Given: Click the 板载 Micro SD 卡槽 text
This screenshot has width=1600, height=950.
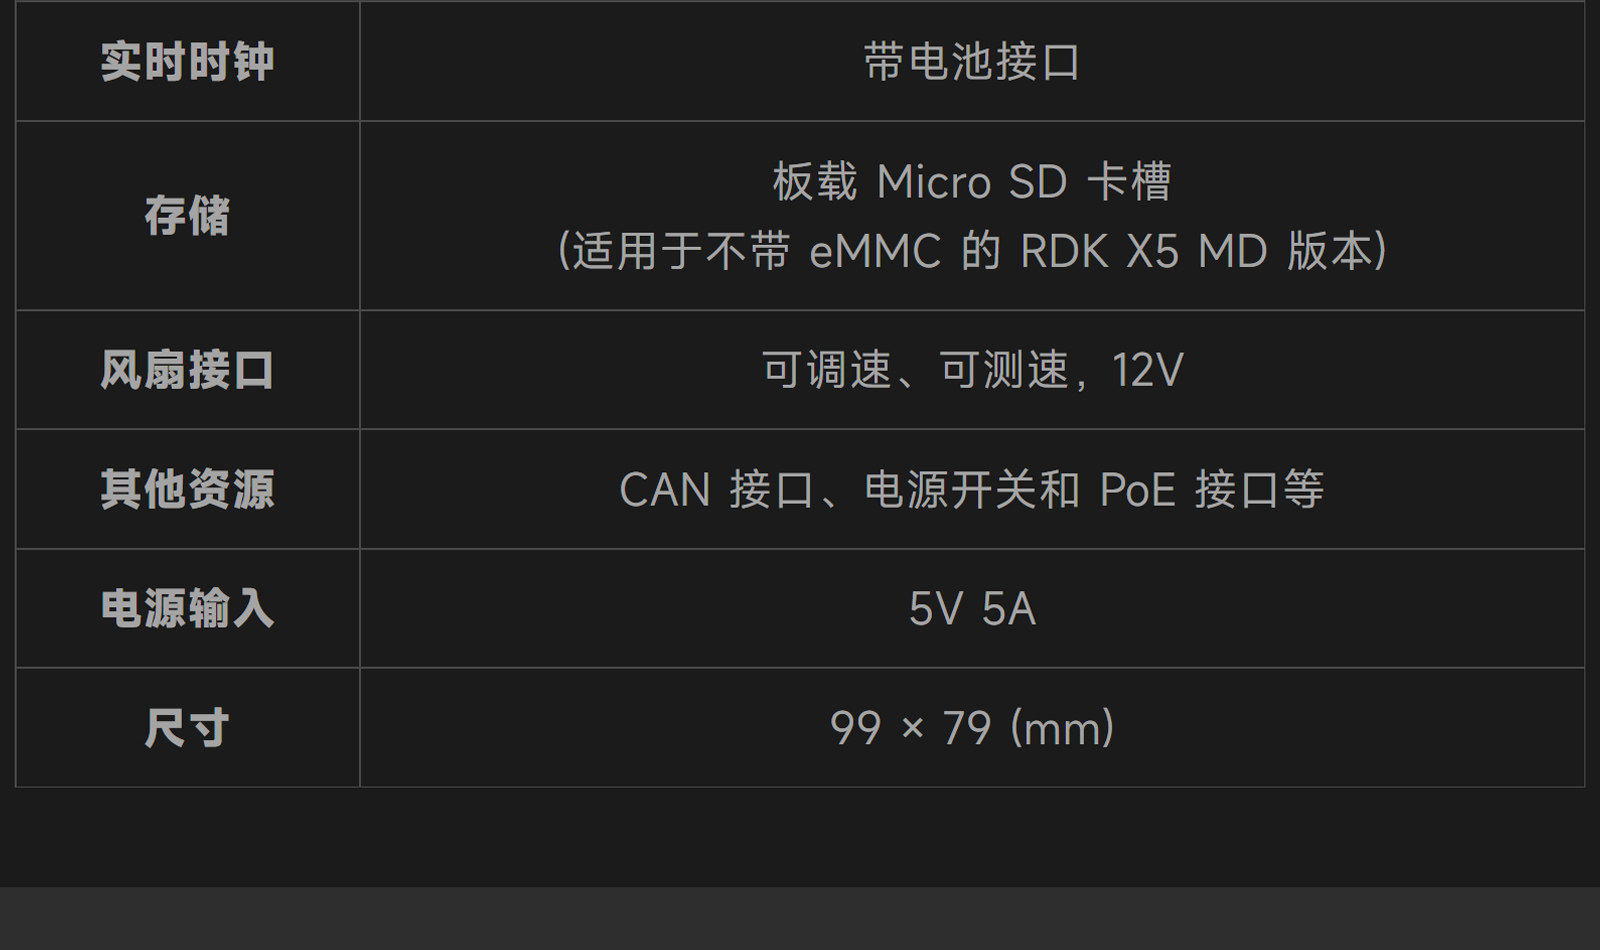Looking at the screenshot, I should click(x=972, y=182).
